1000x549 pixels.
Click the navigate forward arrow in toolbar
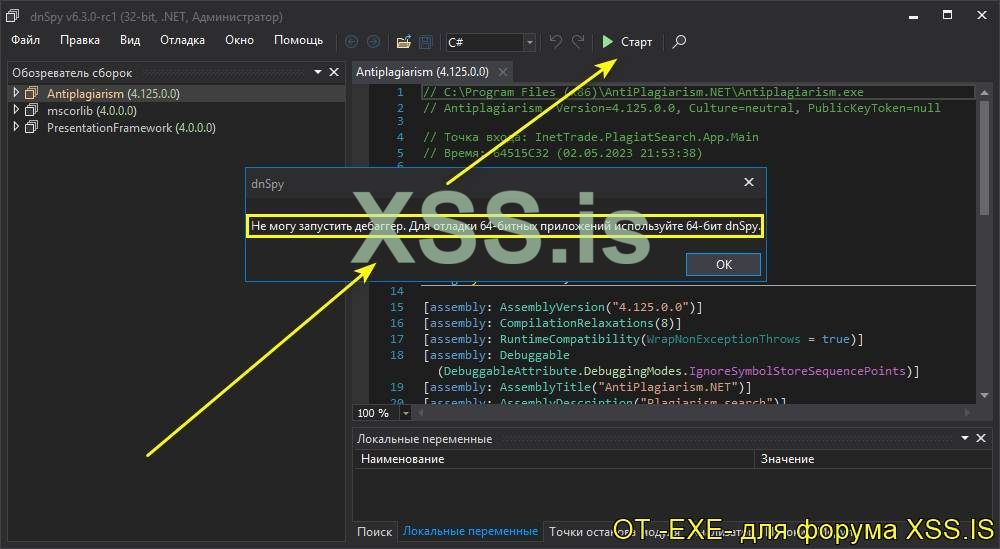click(373, 42)
